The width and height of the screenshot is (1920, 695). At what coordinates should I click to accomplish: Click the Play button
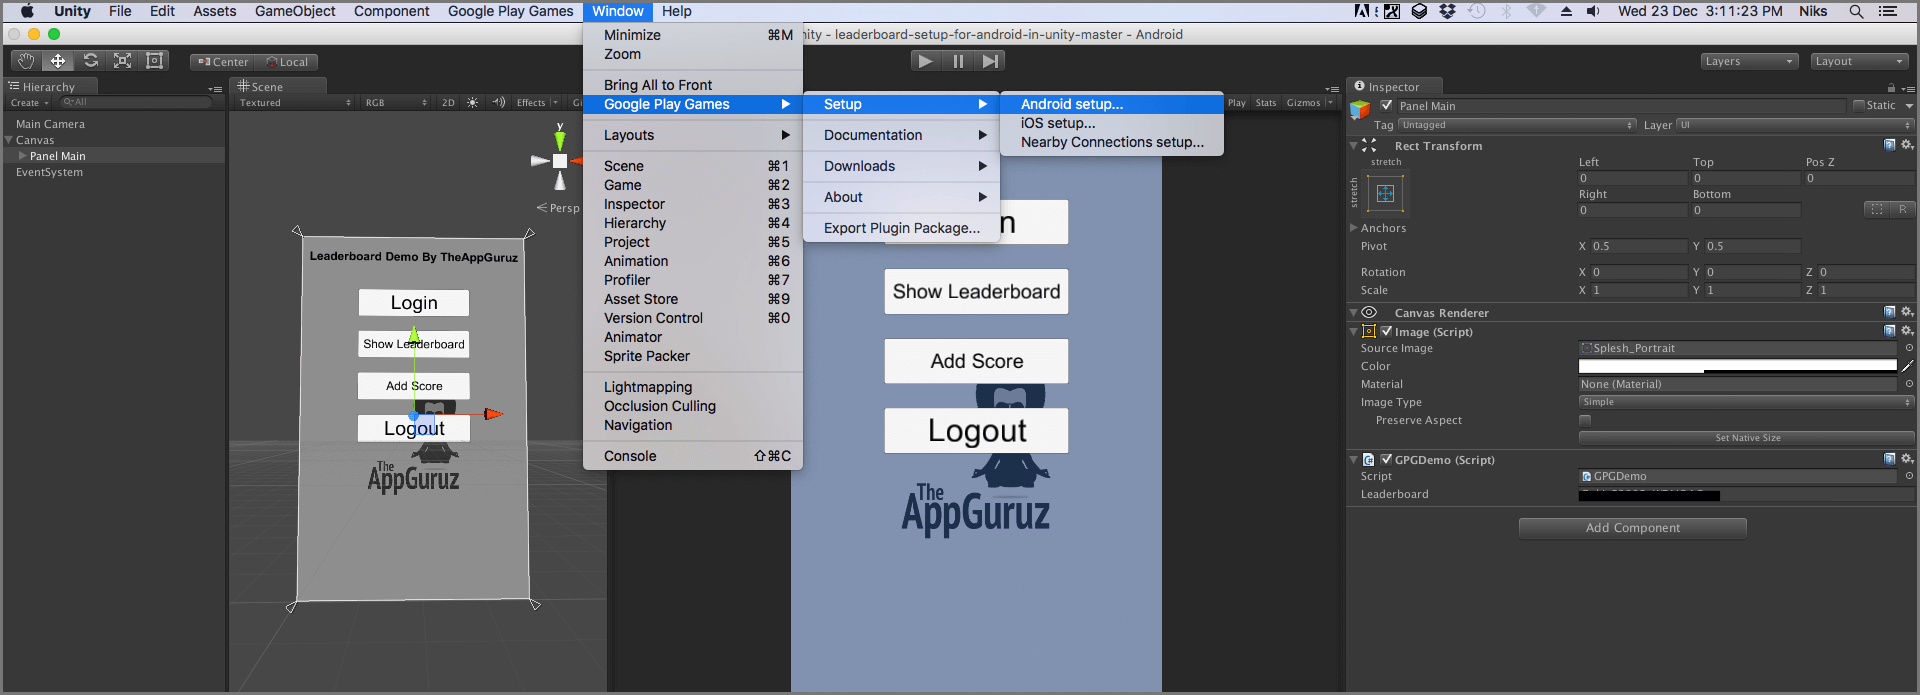pyautogui.click(x=926, y=61)
